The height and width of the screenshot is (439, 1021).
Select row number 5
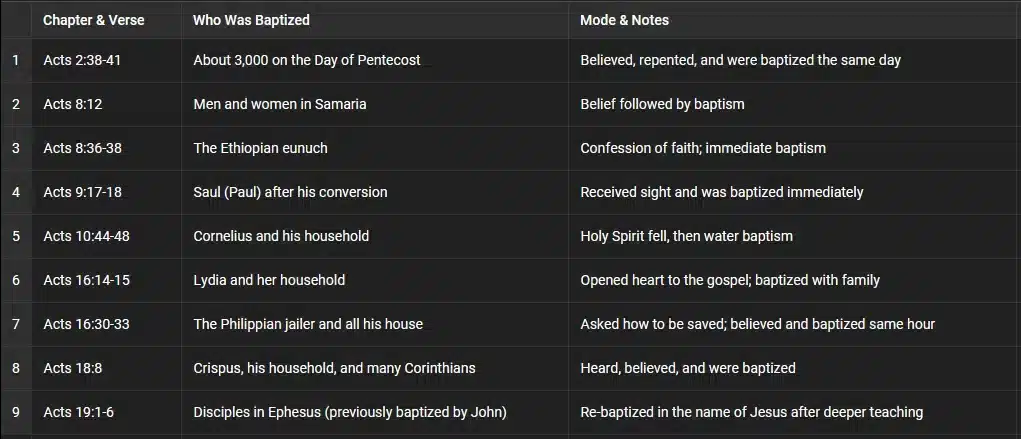tap(16, 236)
